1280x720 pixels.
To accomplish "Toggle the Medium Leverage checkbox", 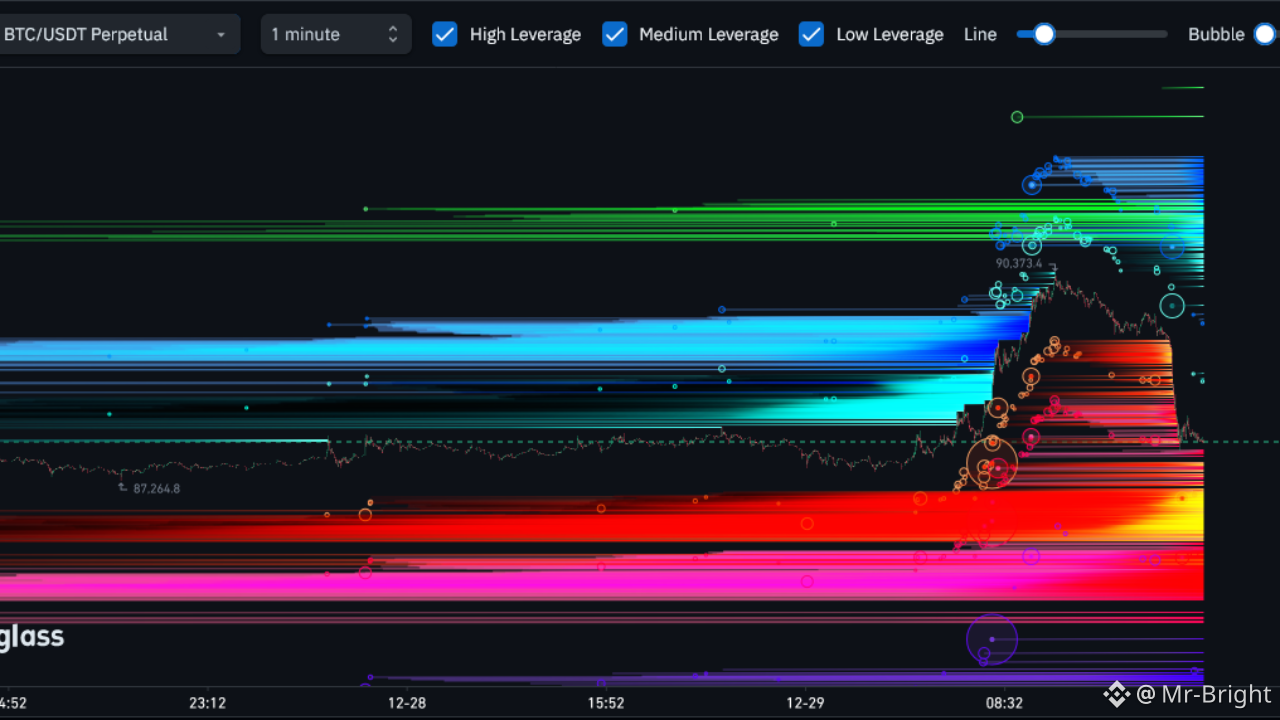I will tap(614, 34).
